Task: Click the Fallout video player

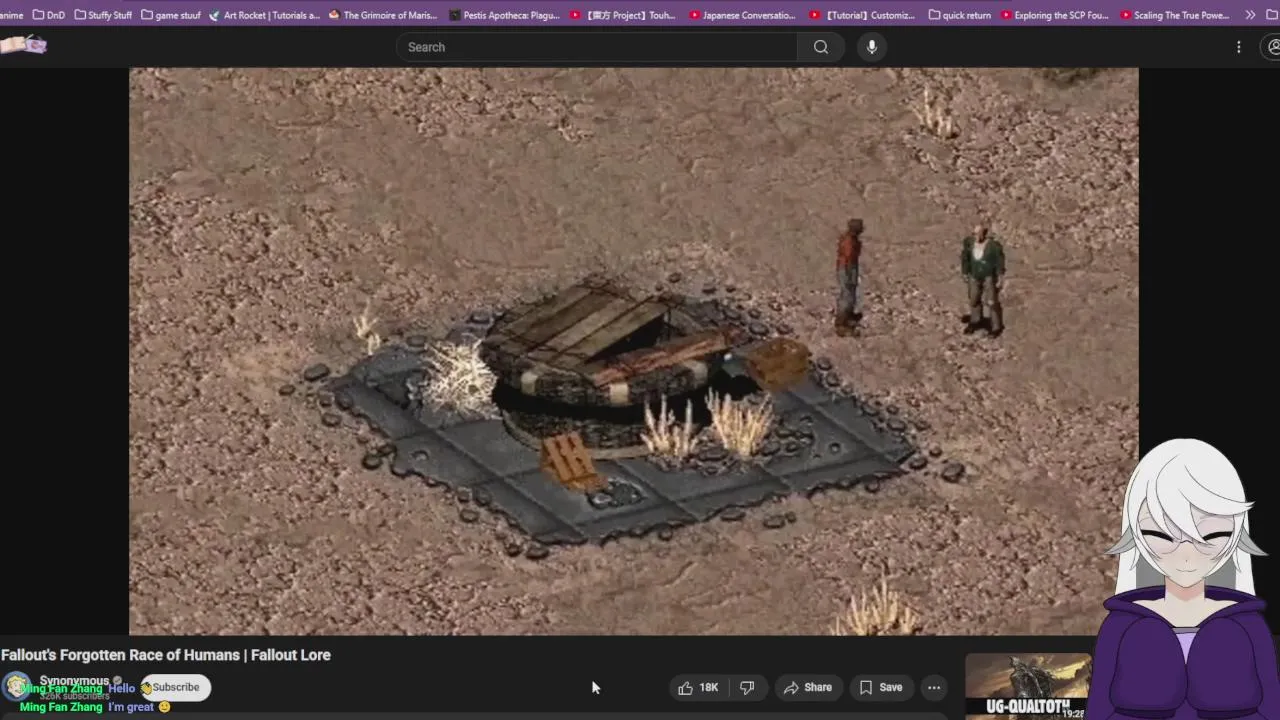Action: (633, 351)
